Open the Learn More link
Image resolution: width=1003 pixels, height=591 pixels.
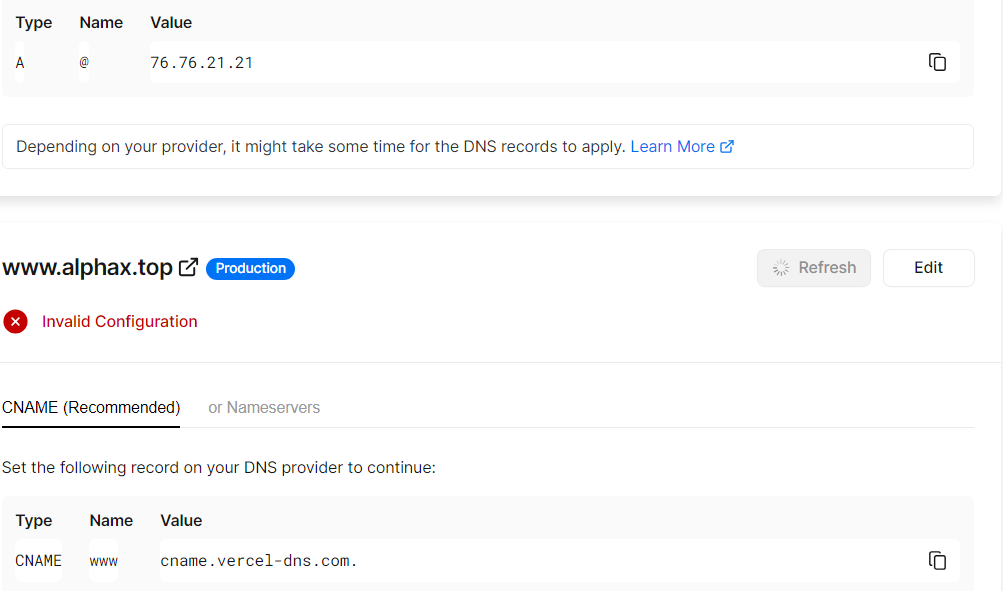click(672, 147)
